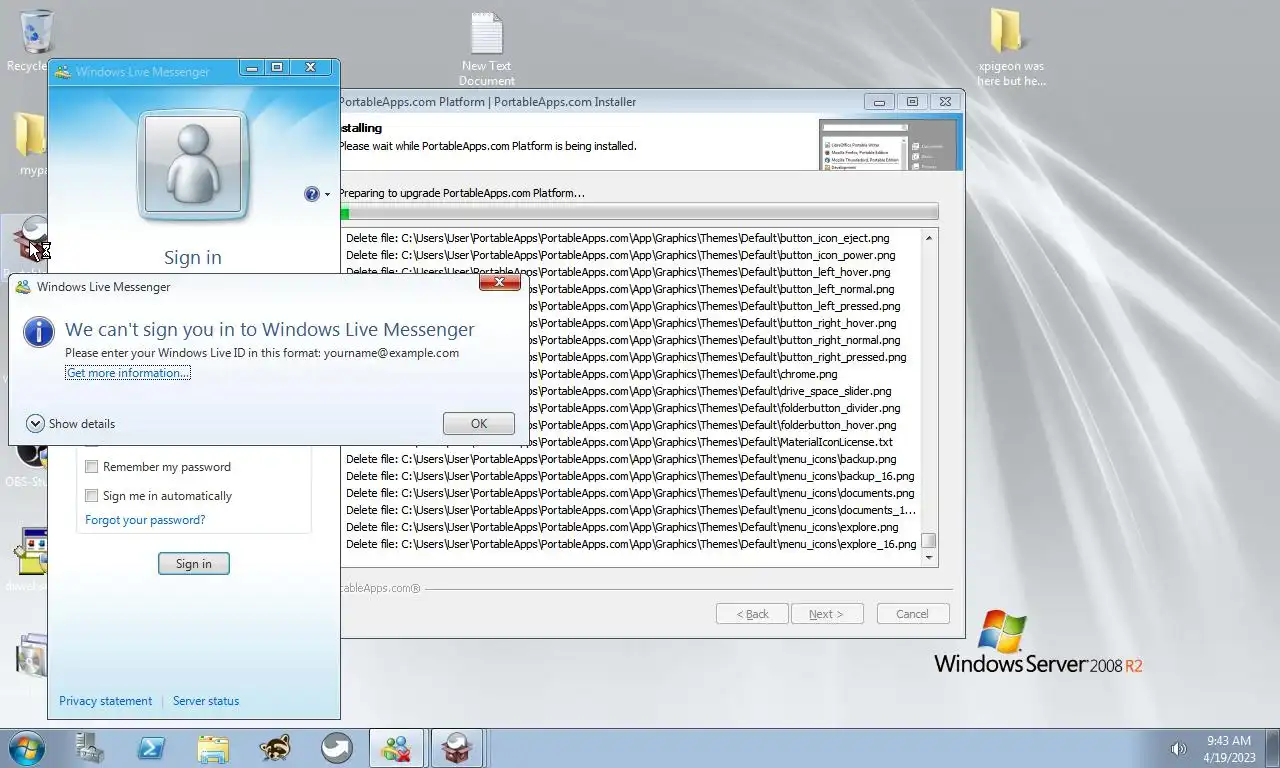Switch to the PortableApps installer taskbar button
Screen dimensions: 1280x768
click(458, 748)
